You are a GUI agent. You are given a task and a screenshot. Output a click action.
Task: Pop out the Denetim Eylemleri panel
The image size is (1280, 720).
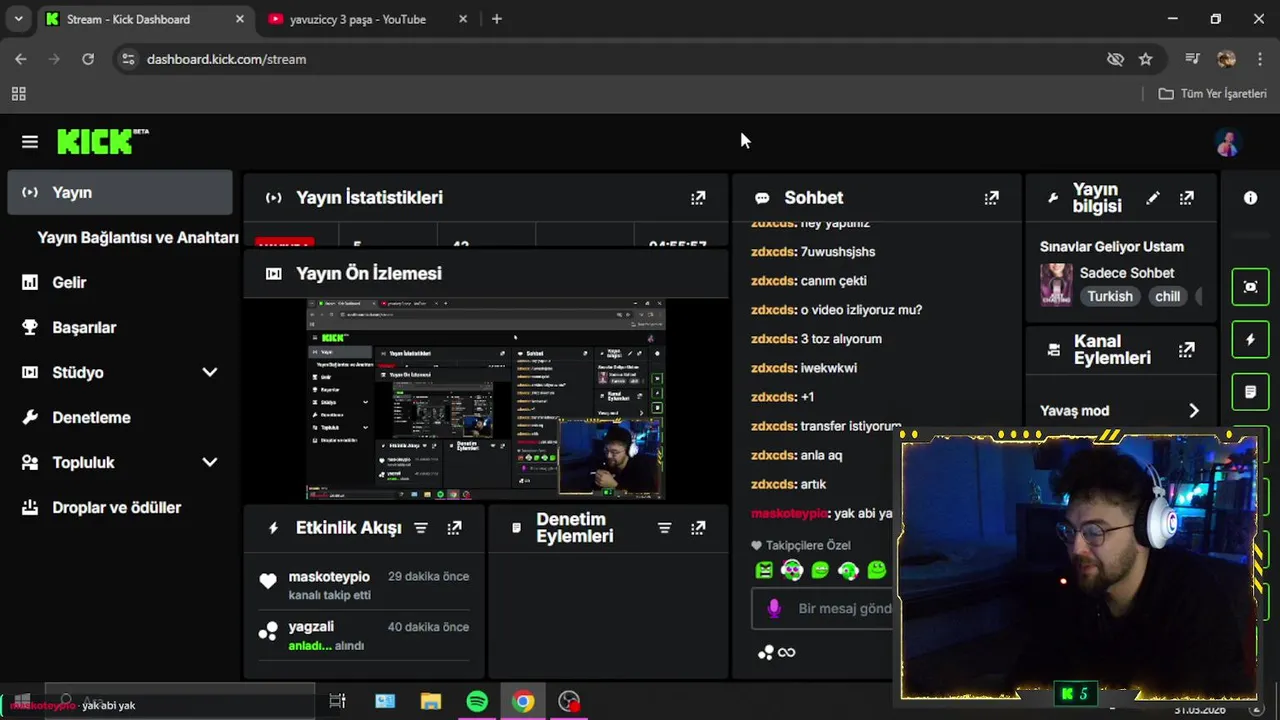click(698, 528)
